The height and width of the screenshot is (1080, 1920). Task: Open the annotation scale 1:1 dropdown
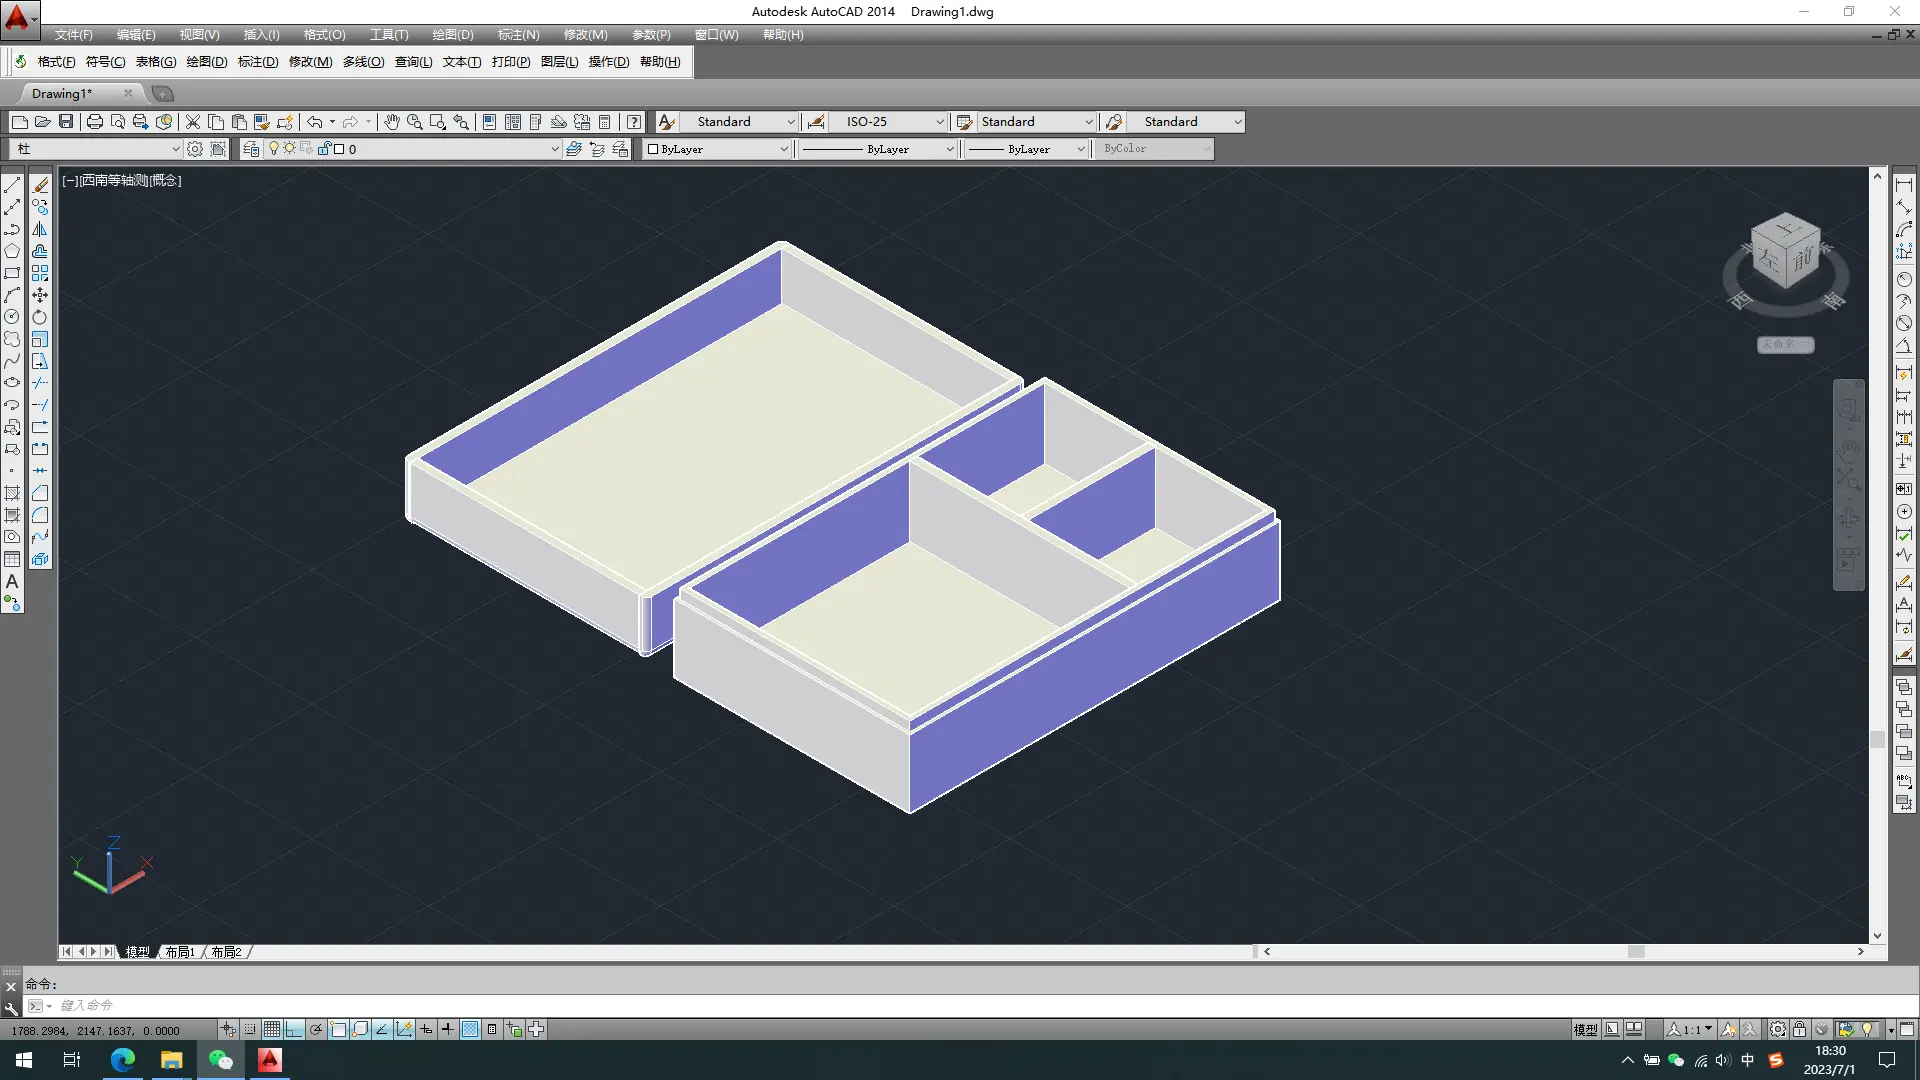[1690, 1029]
